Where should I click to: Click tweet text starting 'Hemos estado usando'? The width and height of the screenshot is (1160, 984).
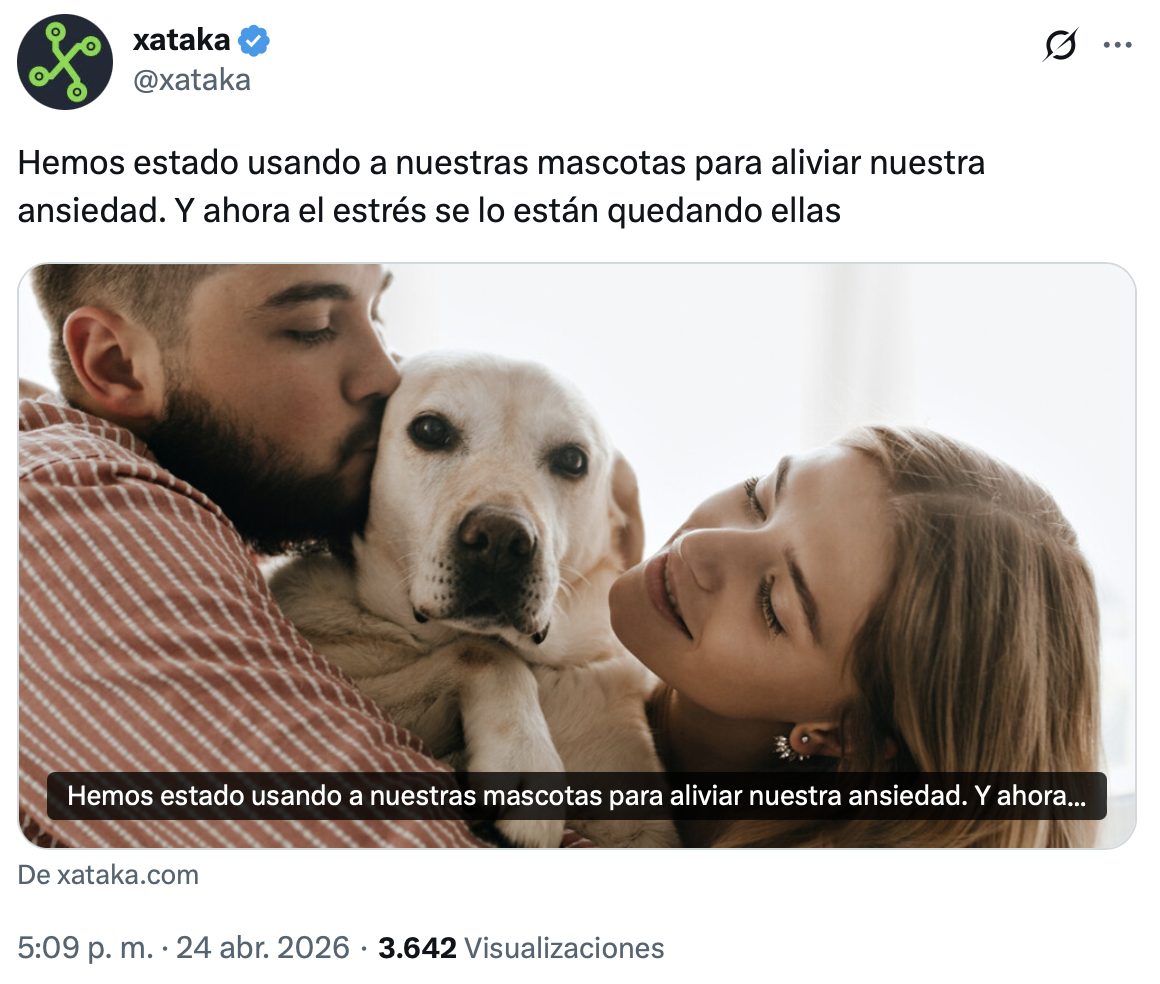pos(501,163)
